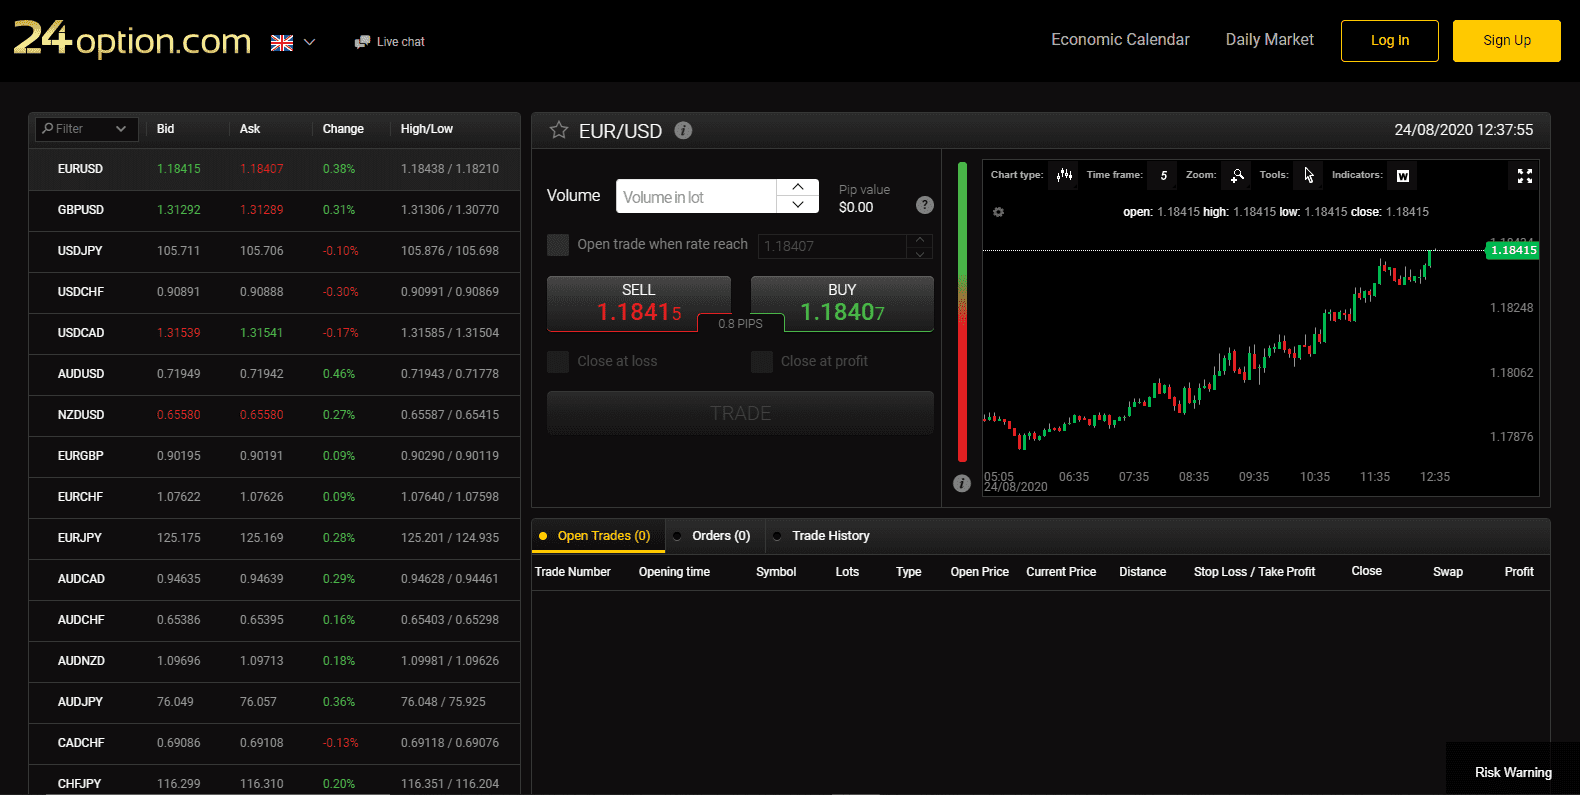Increase the rate reach value
Image resolution: width=1580 pixels, height=795 pixels.
coord(920,240)
